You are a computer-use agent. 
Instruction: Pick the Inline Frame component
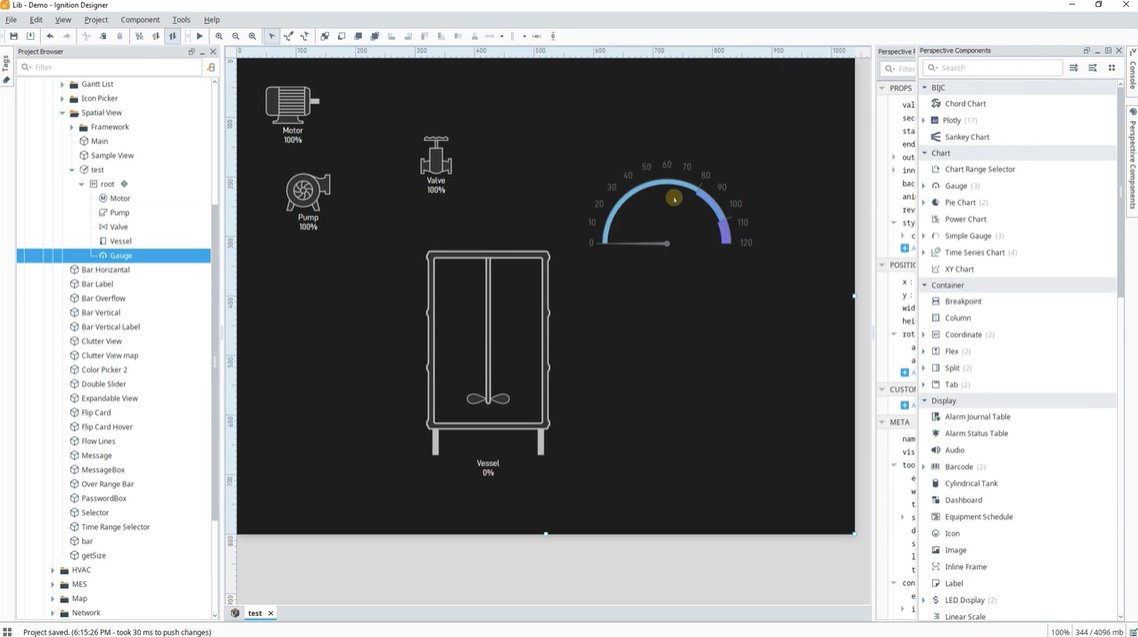point(965,567)
